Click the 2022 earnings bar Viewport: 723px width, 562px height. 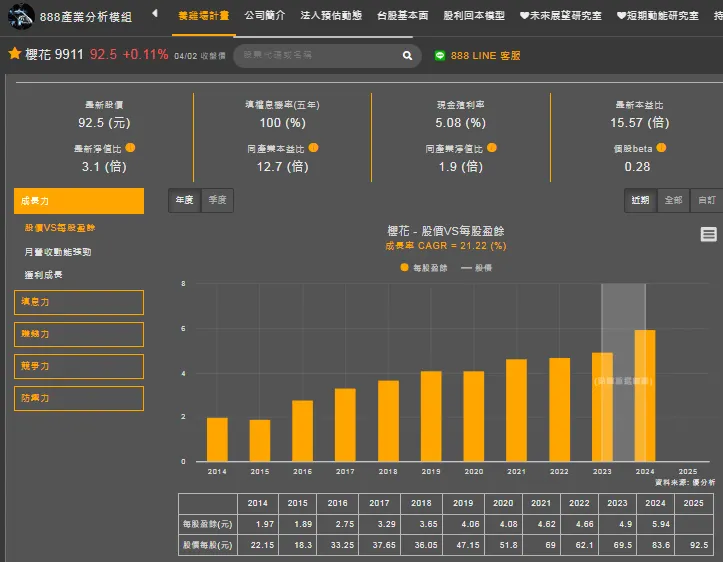[x=559, y=409]
